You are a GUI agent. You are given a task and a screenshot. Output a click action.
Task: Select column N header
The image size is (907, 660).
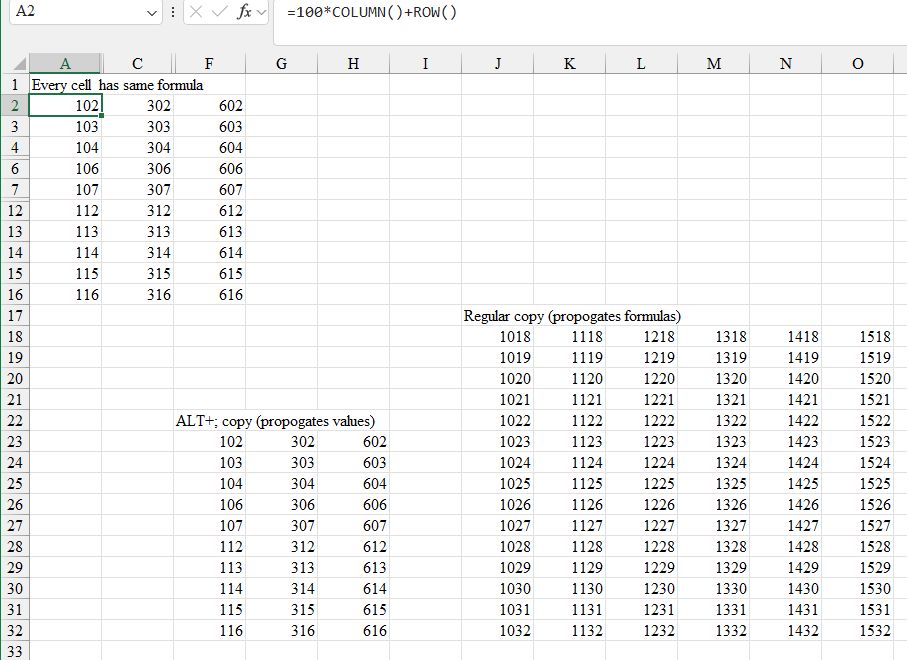786,64
